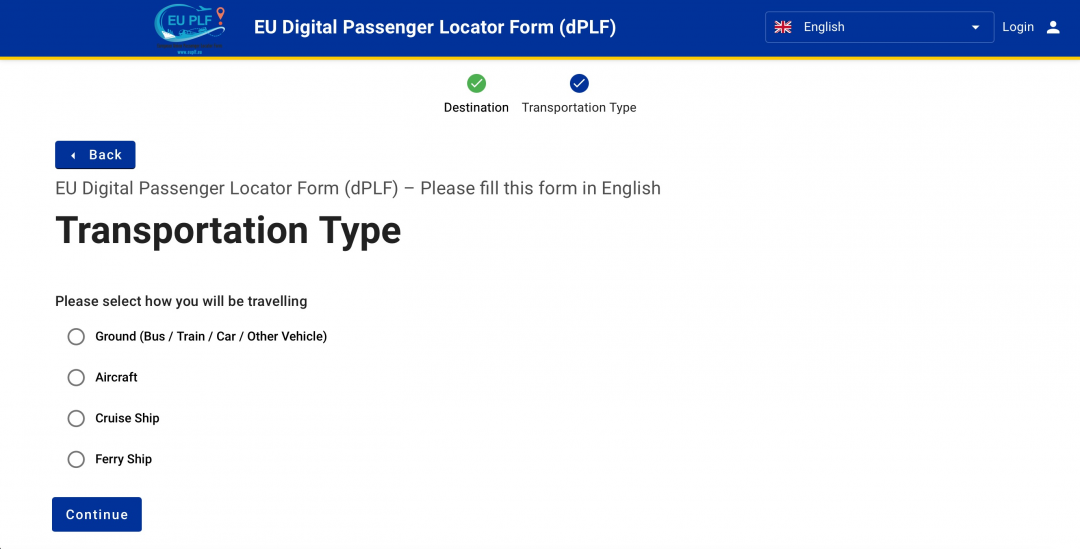Screen dimensions: 1080x549
Task: Click the Aircraft option label text
Action: pos(116,377)
